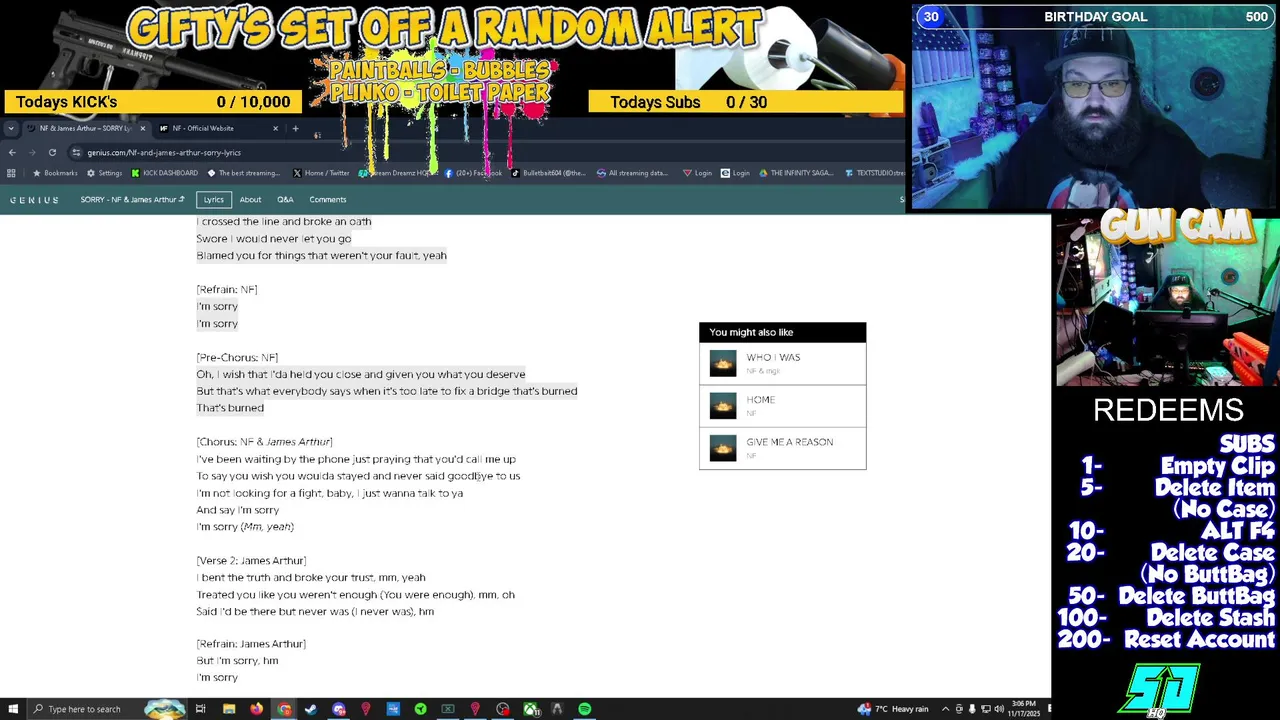Click the HOME album thumbnail

(x=723, y=405)
